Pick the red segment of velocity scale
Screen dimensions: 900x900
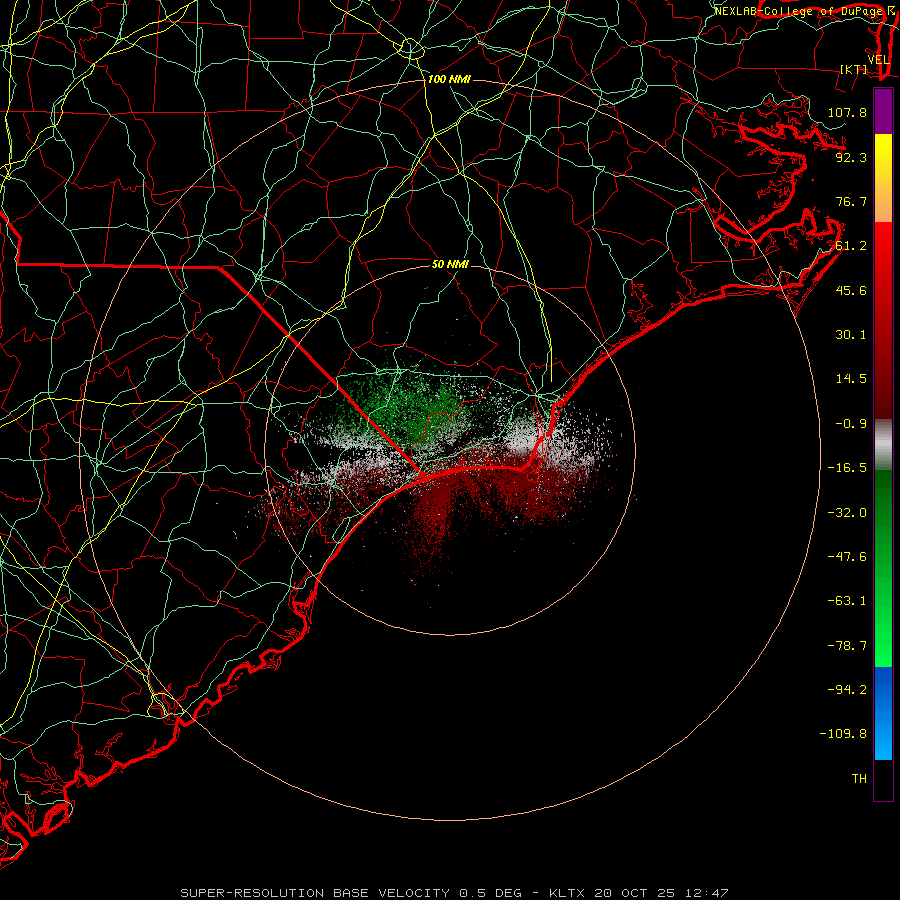(883, 320)
